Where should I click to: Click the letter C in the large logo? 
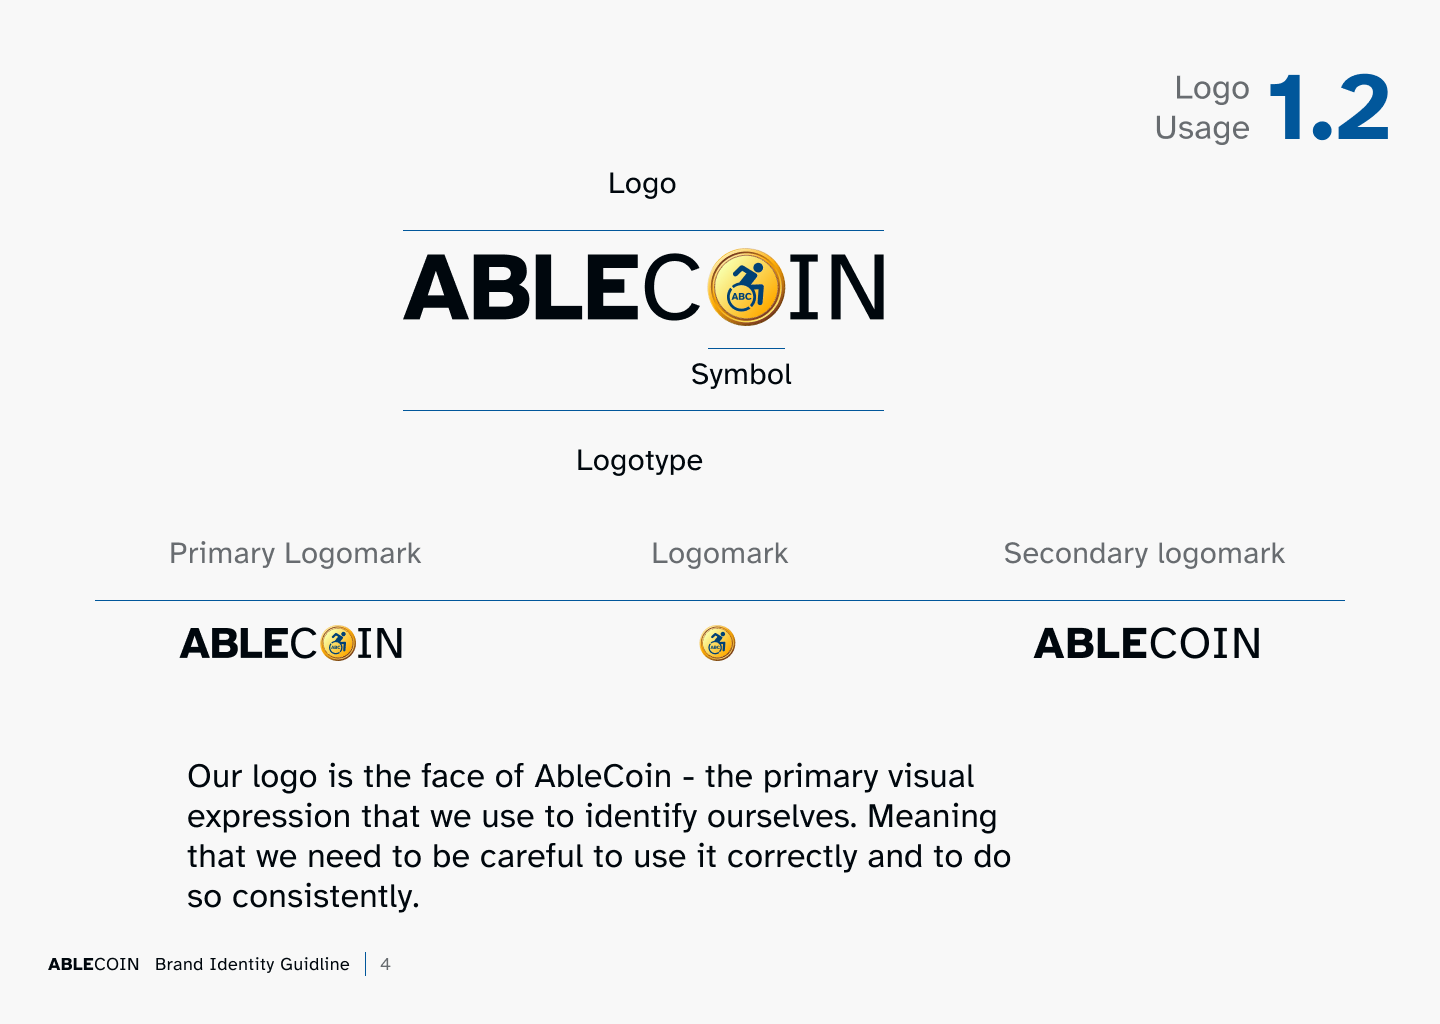click(671, 288)
